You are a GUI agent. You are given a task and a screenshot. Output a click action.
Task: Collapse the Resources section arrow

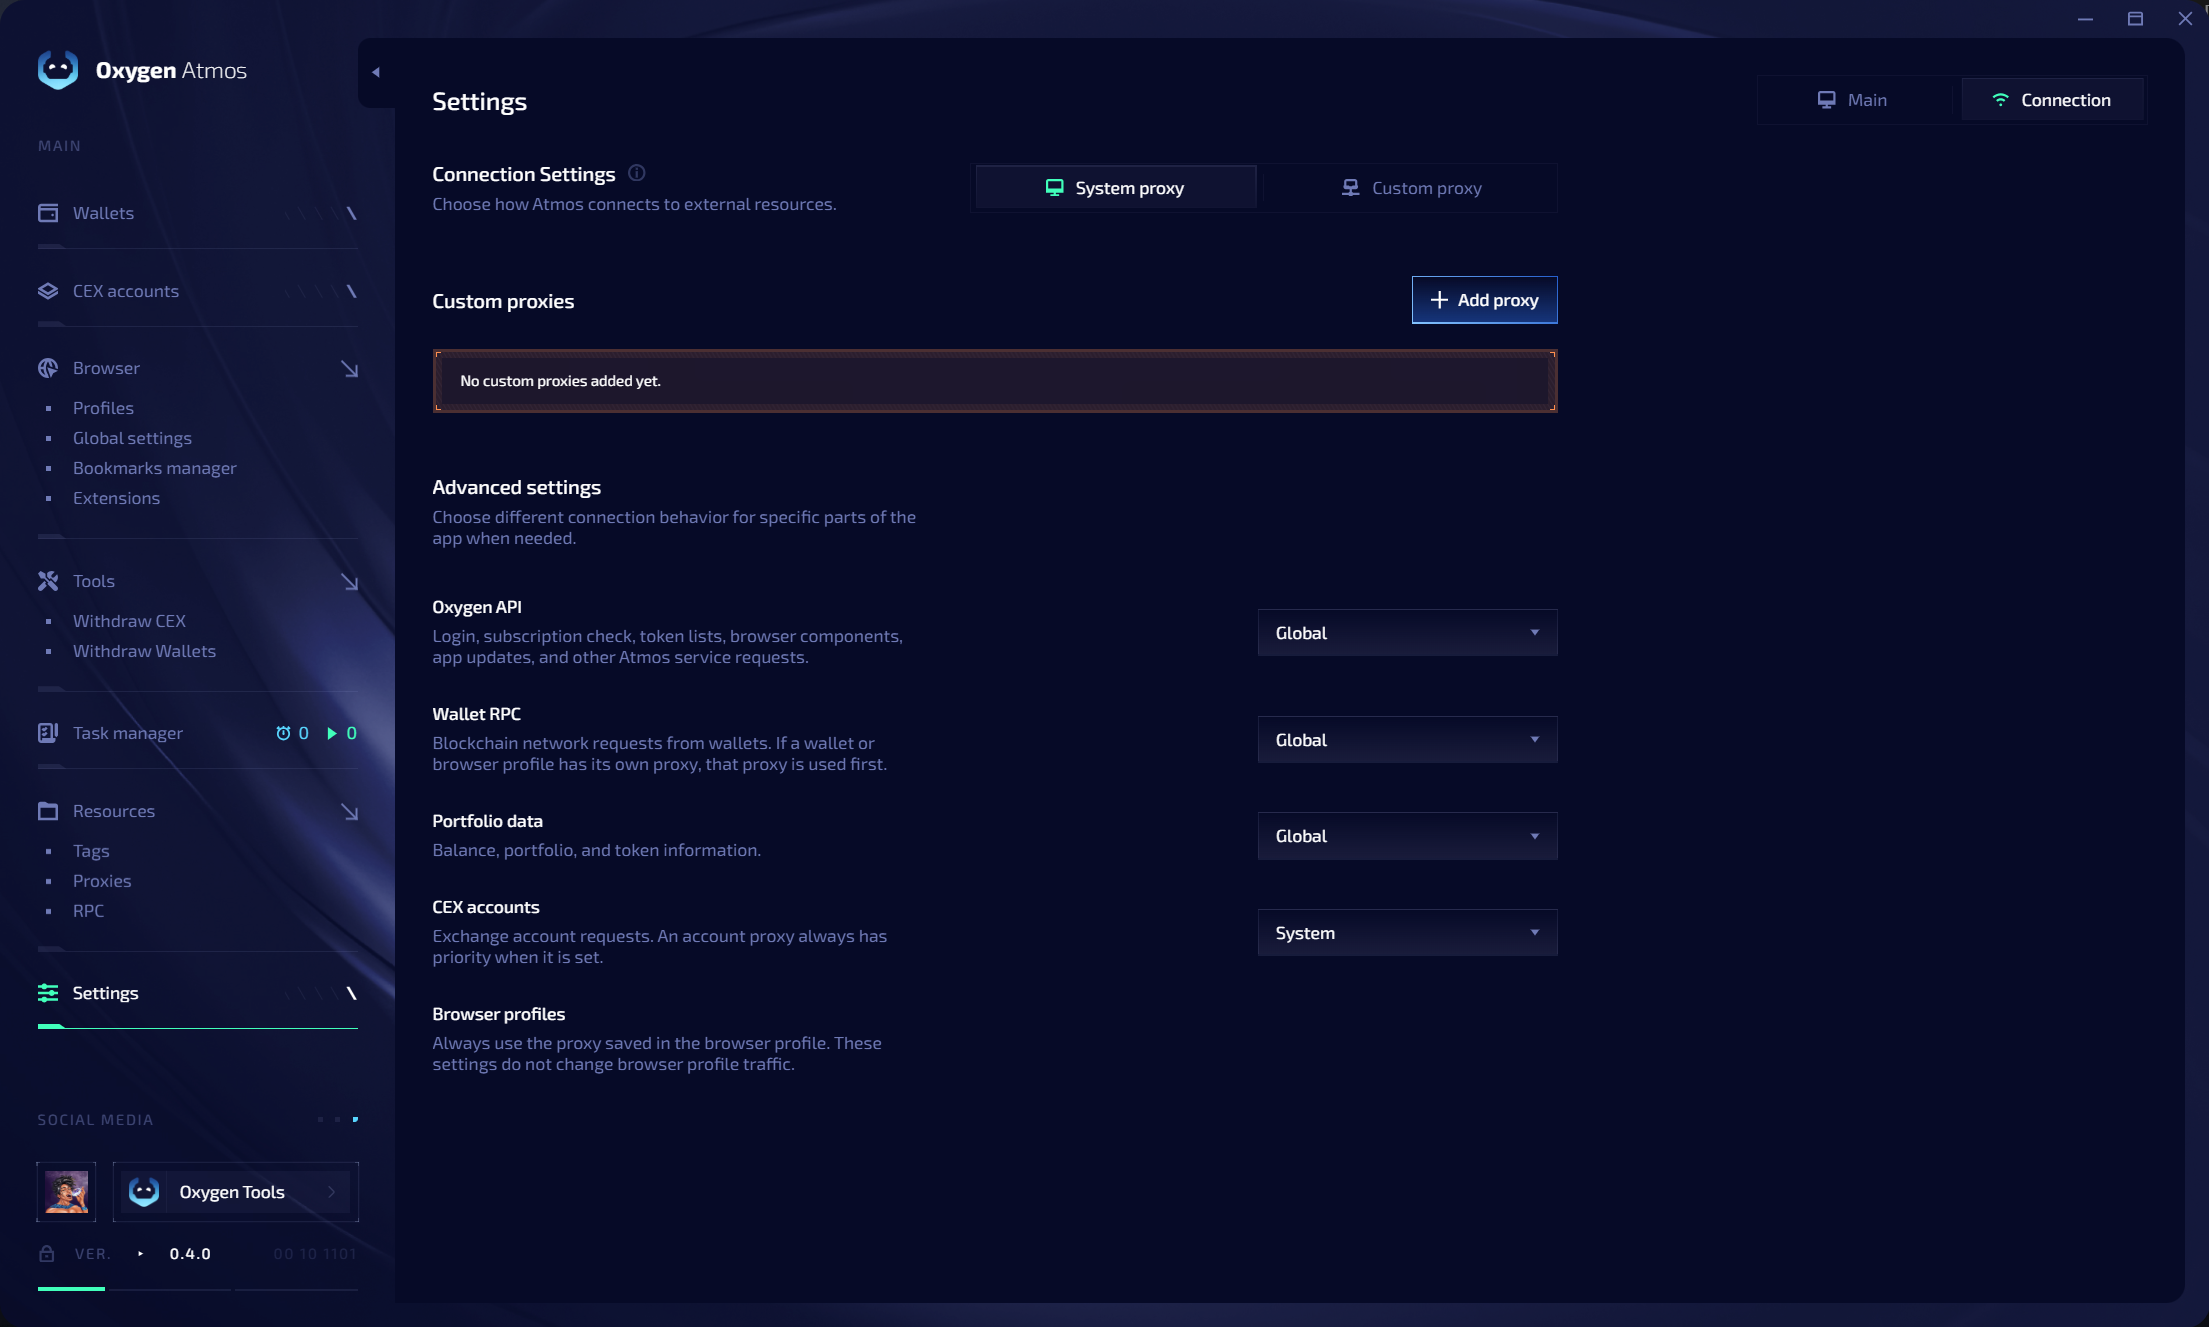pyautogui.click(x=349, y=812)
